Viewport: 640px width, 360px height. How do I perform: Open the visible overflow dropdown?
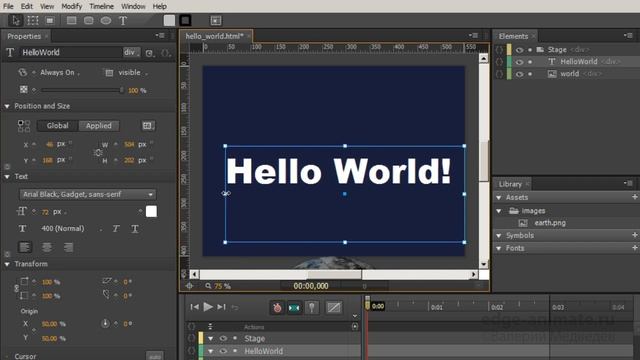[132, 73]
